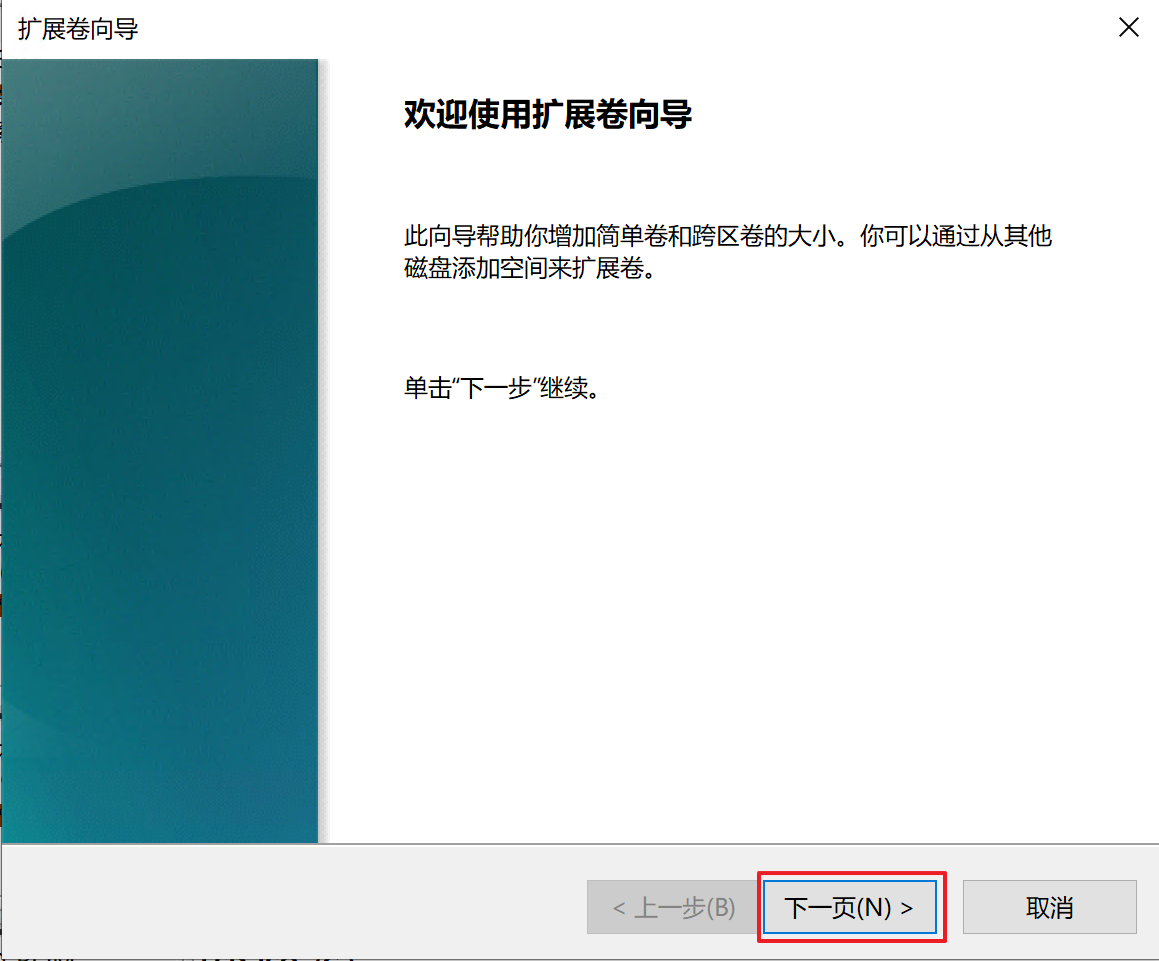Click the 扩展卷向导 window title
The image size is (1159, 961).
tap(78, 29)
